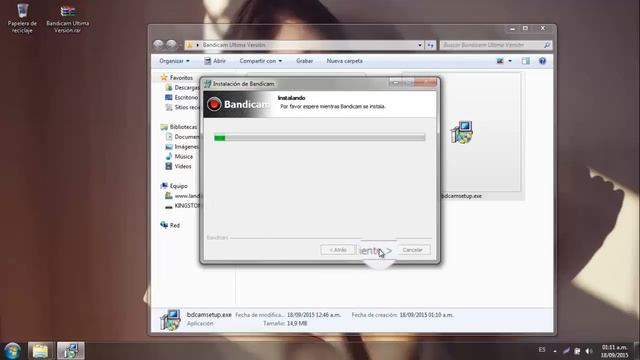
Task: Click the bdcamsetup.exe file name label
Action: (462, 196)
